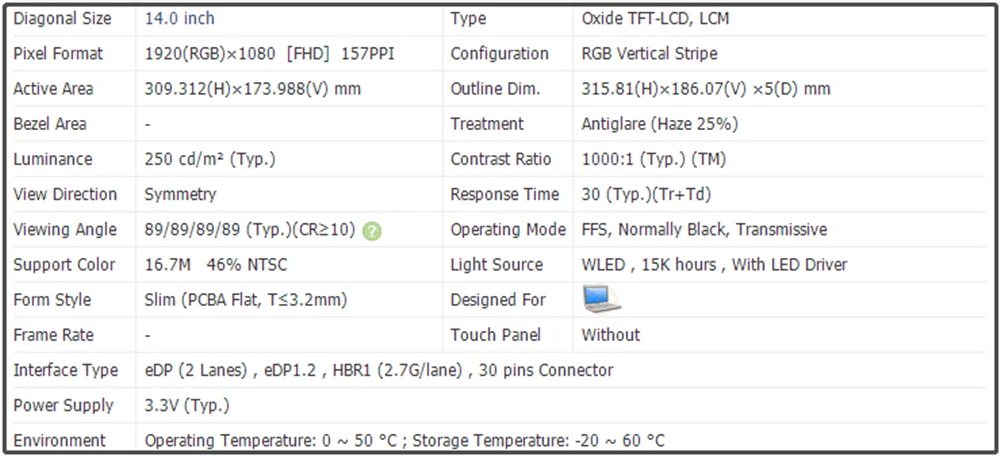Click the eDP interface type description
The height and width of the screenshot is (456, 1000).
pos(379,371)
